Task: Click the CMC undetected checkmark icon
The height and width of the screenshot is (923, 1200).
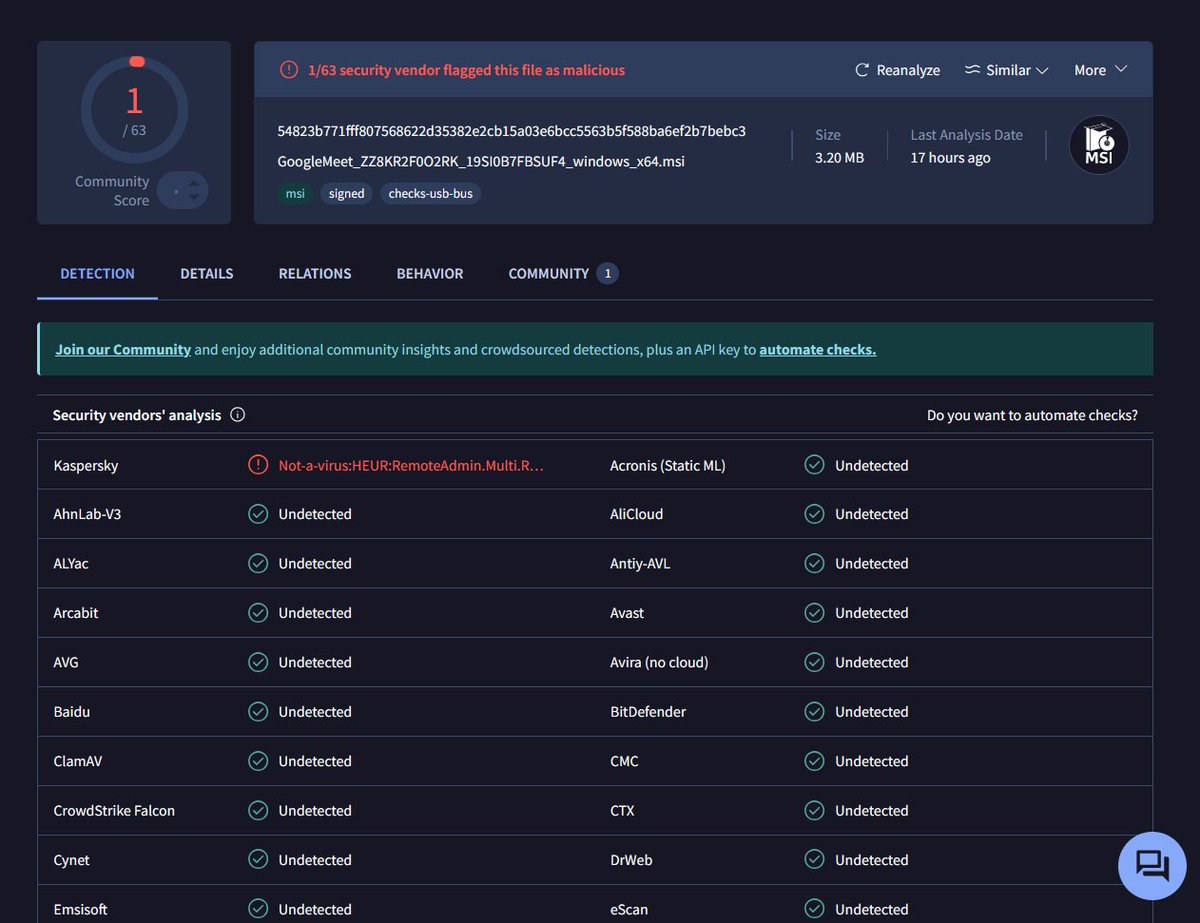Action: [x=815, y=761]
